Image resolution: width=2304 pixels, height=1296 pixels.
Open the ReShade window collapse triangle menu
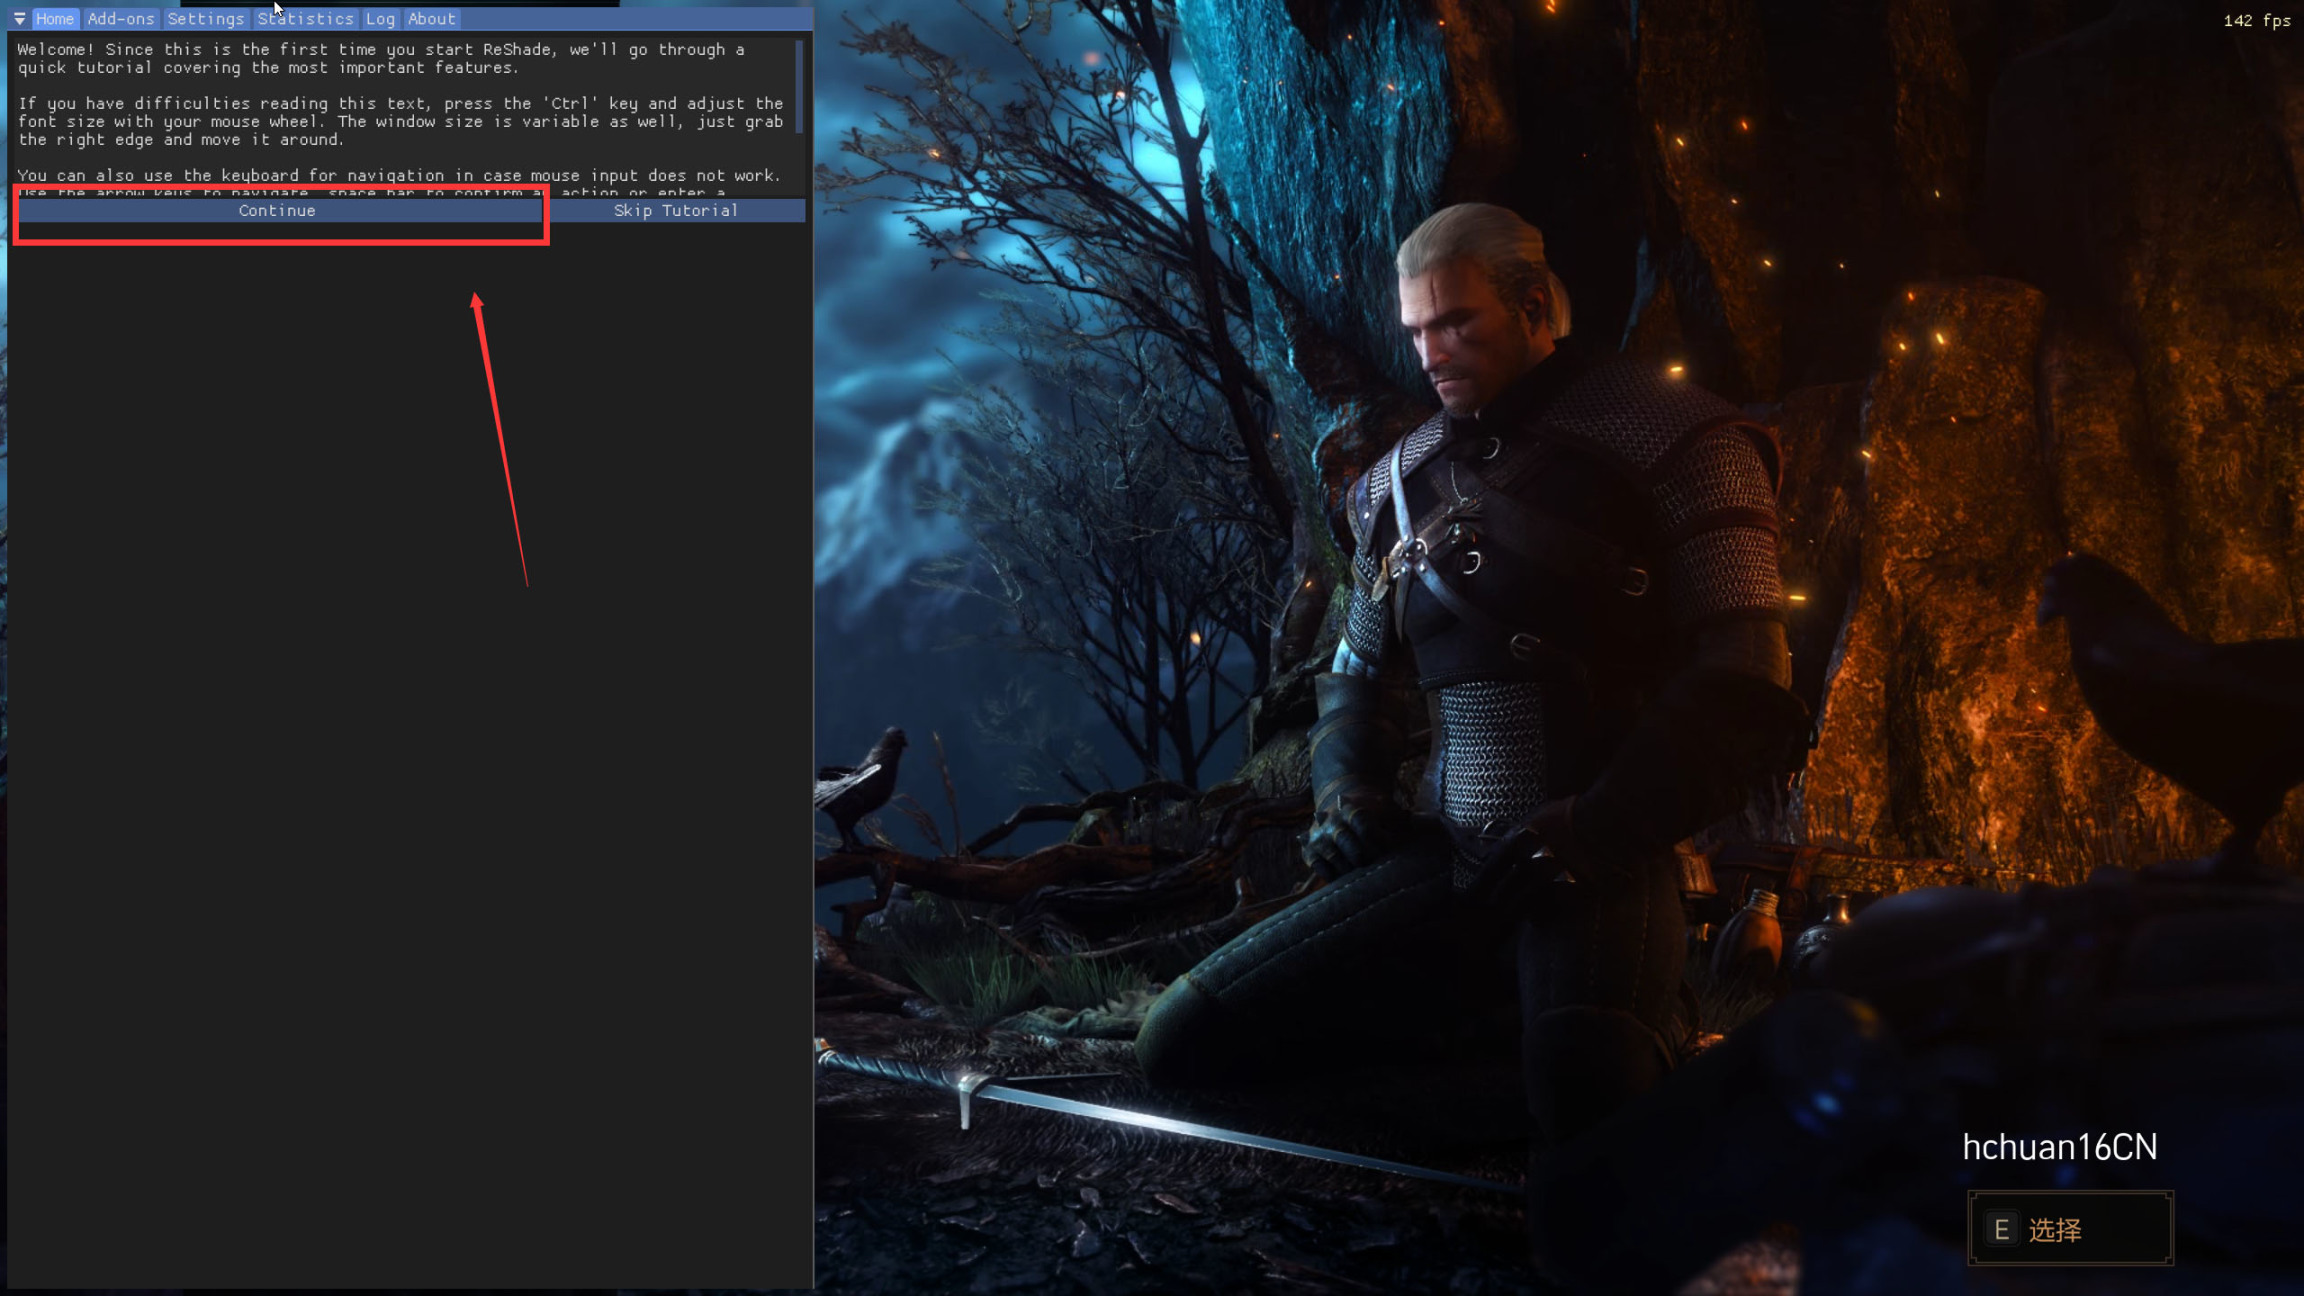(19, 18)
